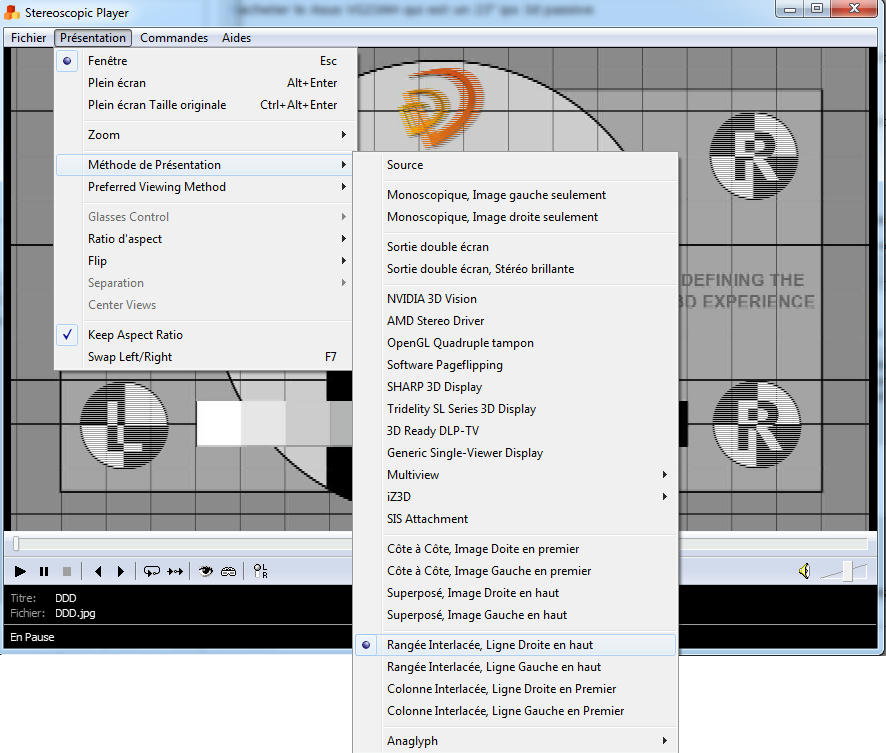Select Colonne Interlacée, Ligne Droite en Premier
The image size is (886, 753).
click(x=515, y=689)
